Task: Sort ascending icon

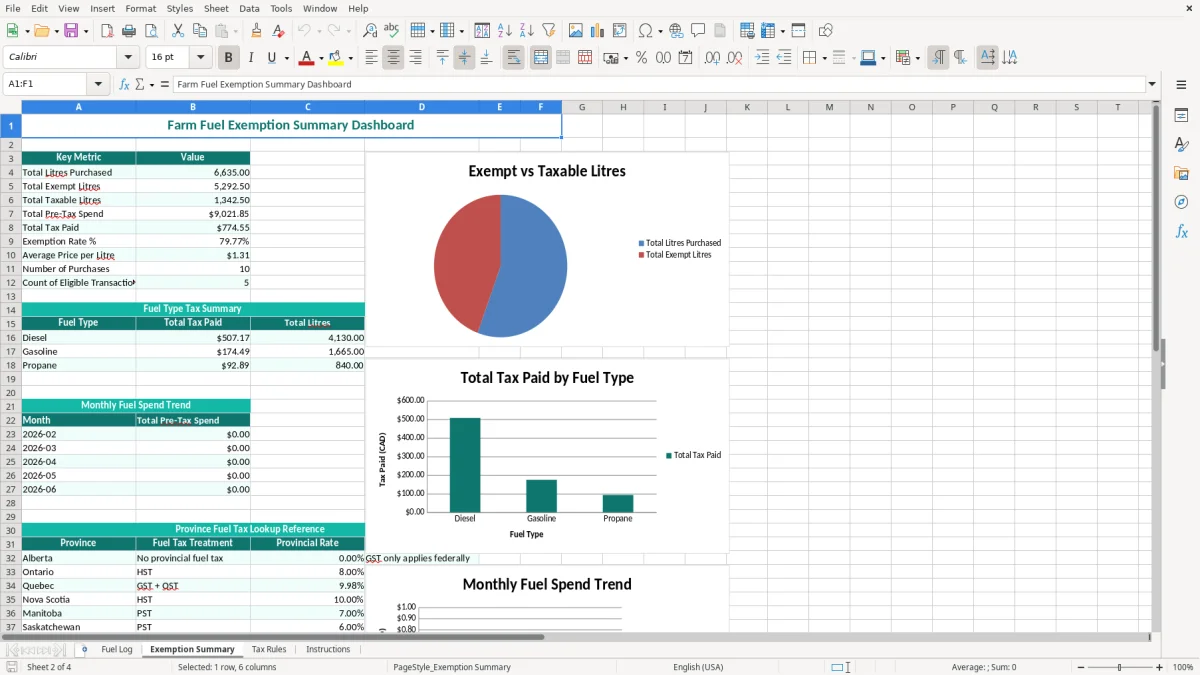Action: [x=505, y=31]
